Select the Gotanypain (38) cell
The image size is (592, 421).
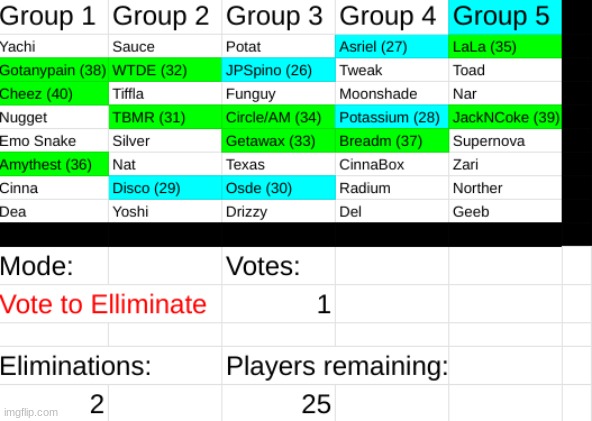tap(54, 70)
